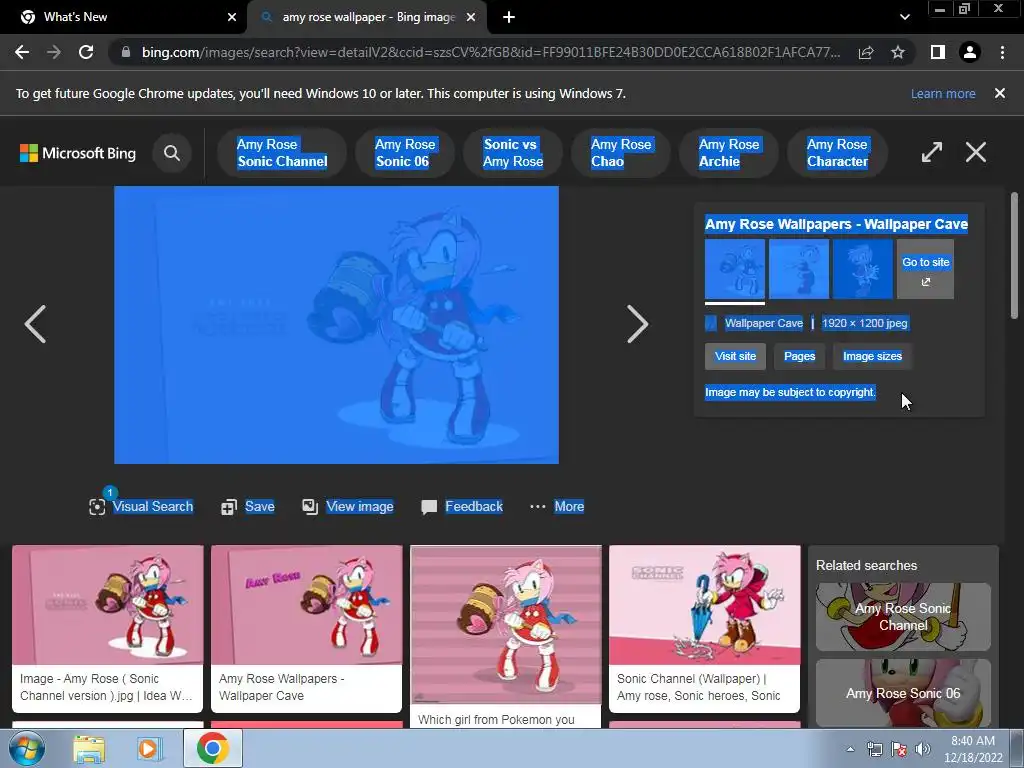The image size is (1024, 768).
Task: Launch Windows Media Player from taskbar
Action: tap(149, 748)
